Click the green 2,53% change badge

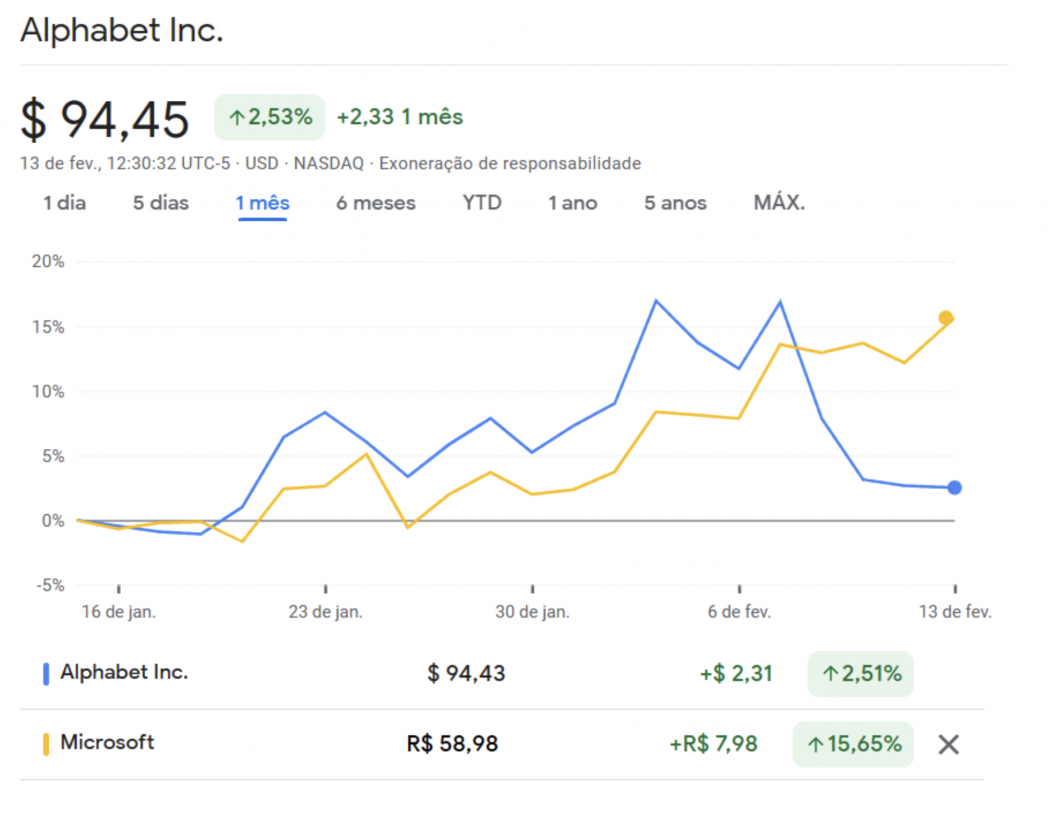click(x=269, y=117)
